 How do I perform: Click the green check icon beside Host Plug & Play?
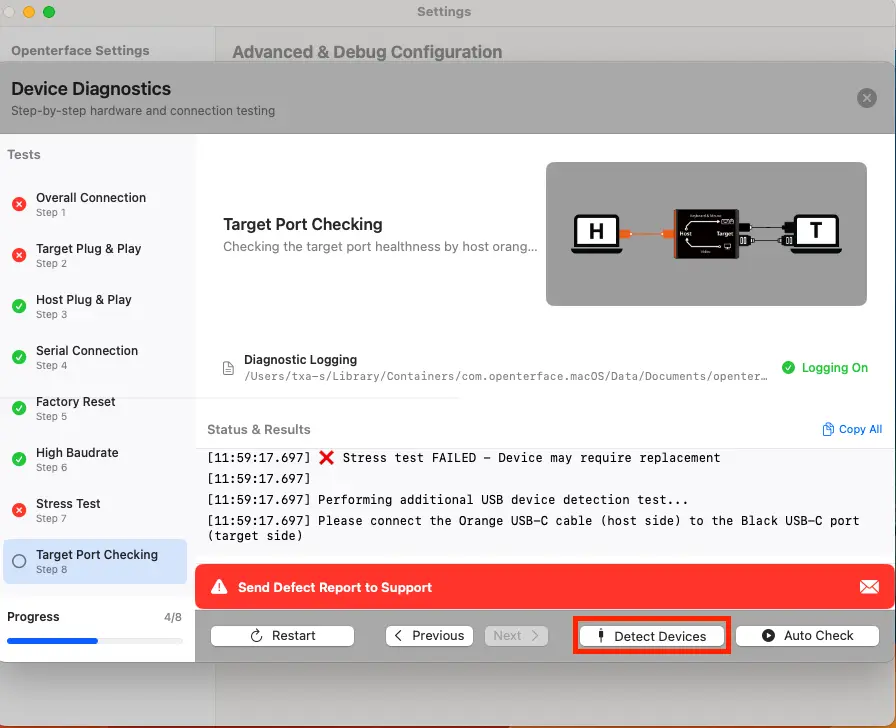18,306
